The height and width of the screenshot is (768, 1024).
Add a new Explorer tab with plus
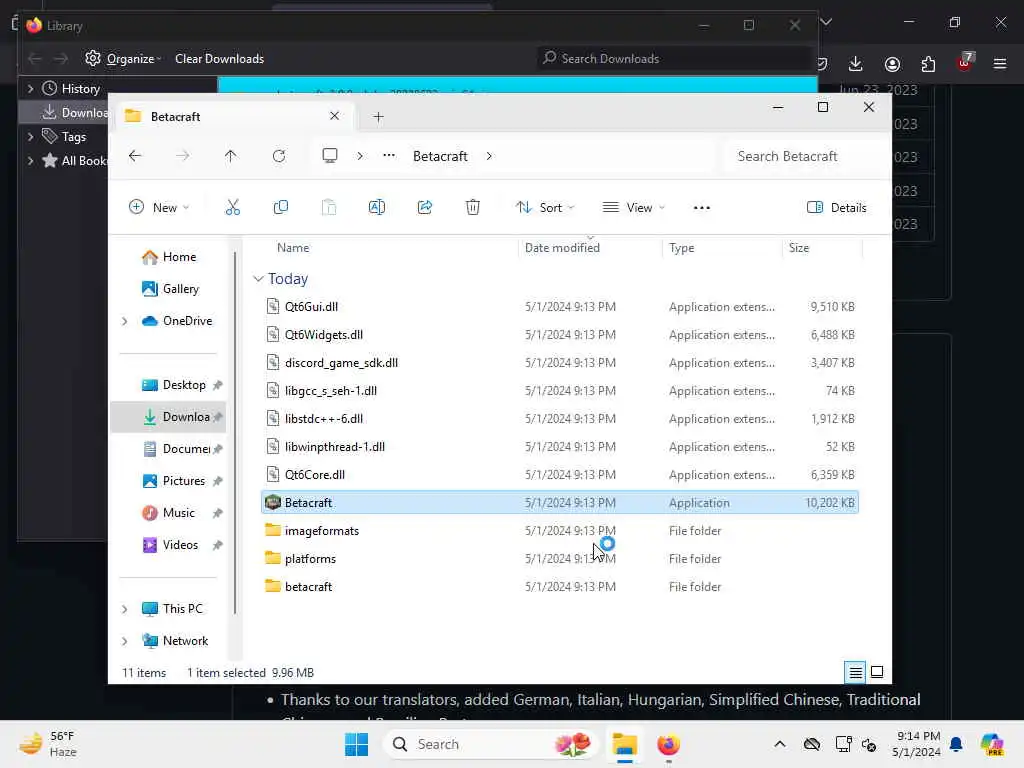[378, 117]
